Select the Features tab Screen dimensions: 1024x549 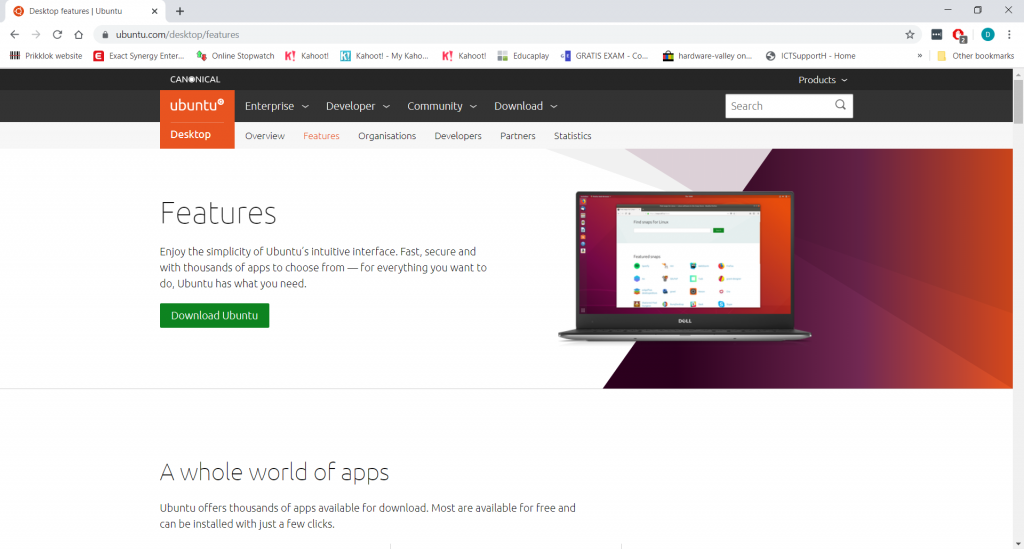point(321,136)
